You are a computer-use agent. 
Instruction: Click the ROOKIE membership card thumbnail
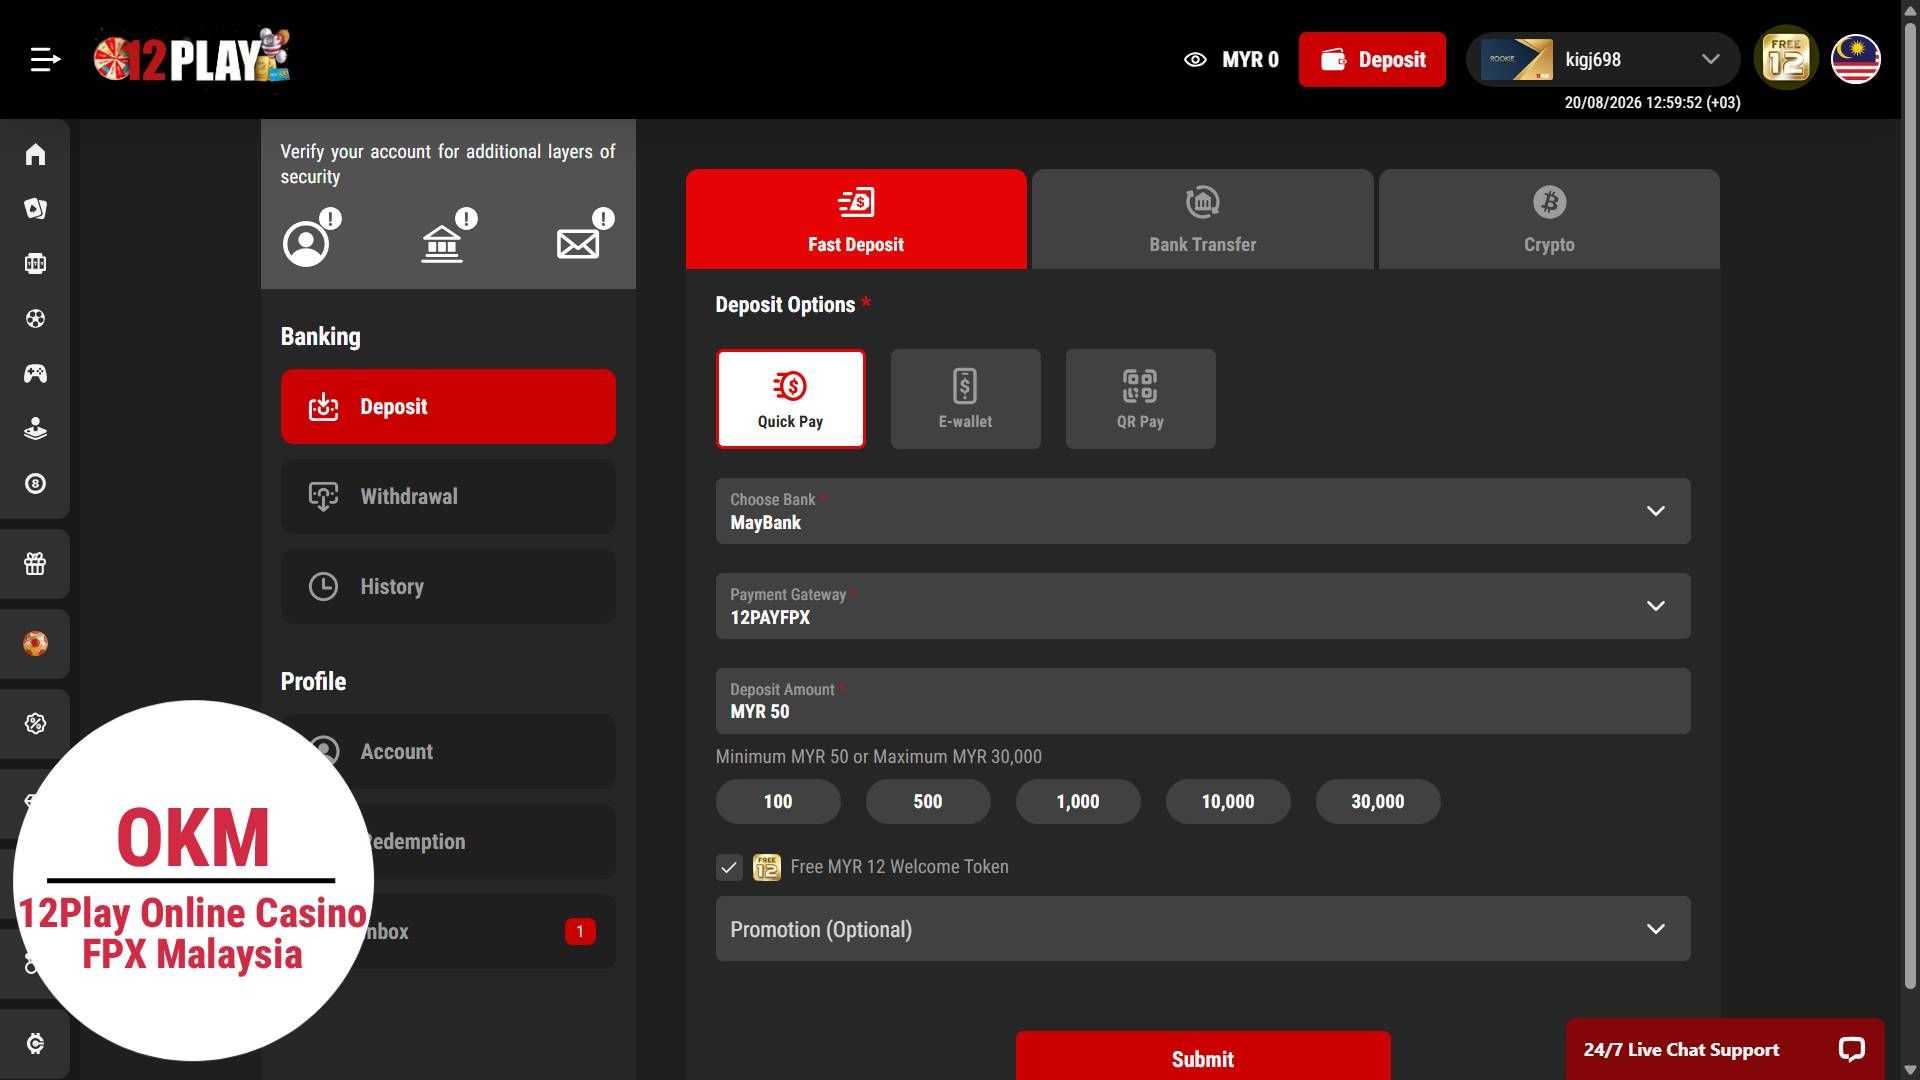[x=1517, y=60]
